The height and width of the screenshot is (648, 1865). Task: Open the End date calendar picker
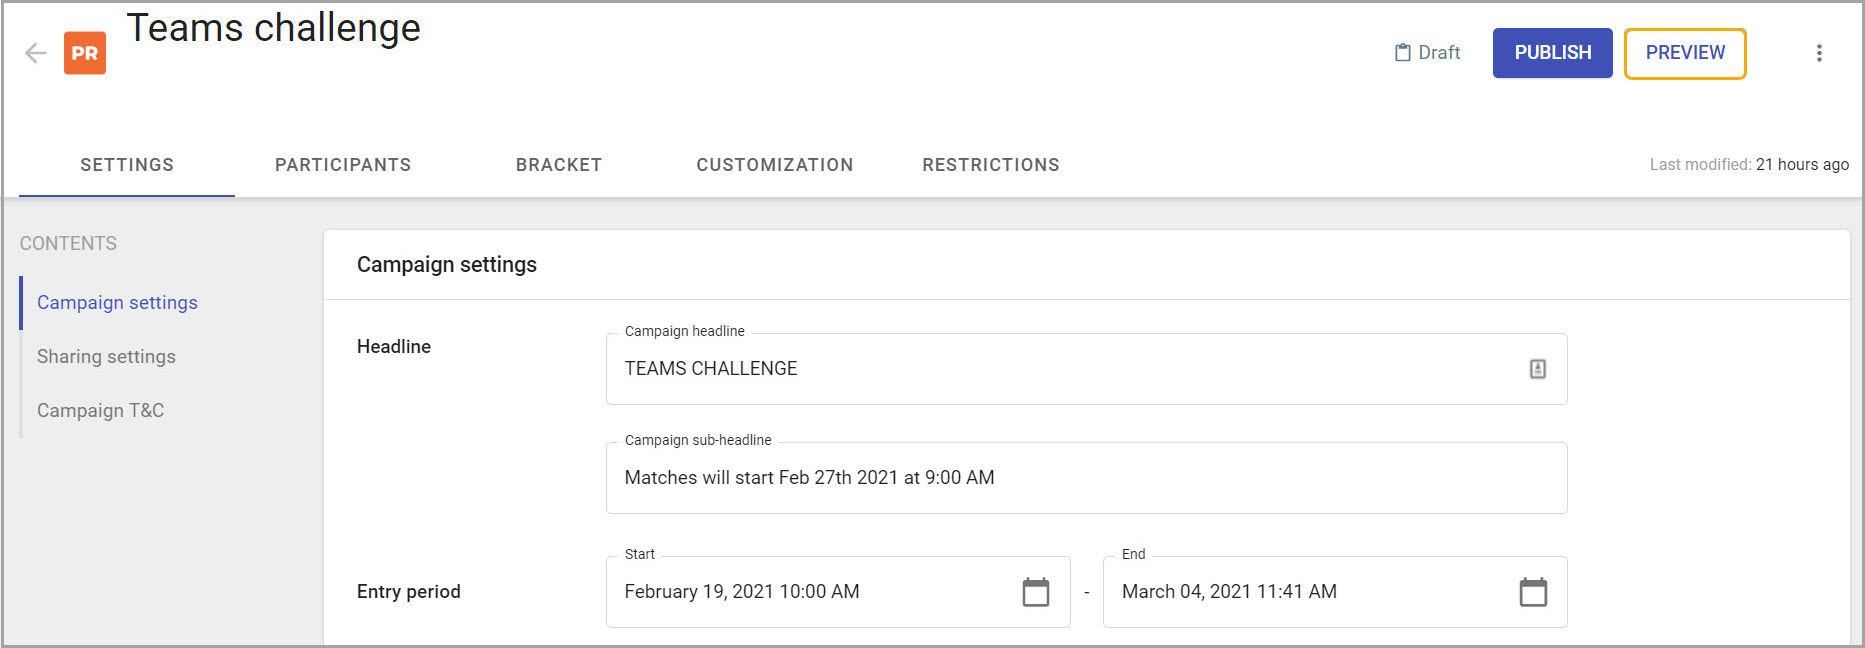coord(1533,592)
